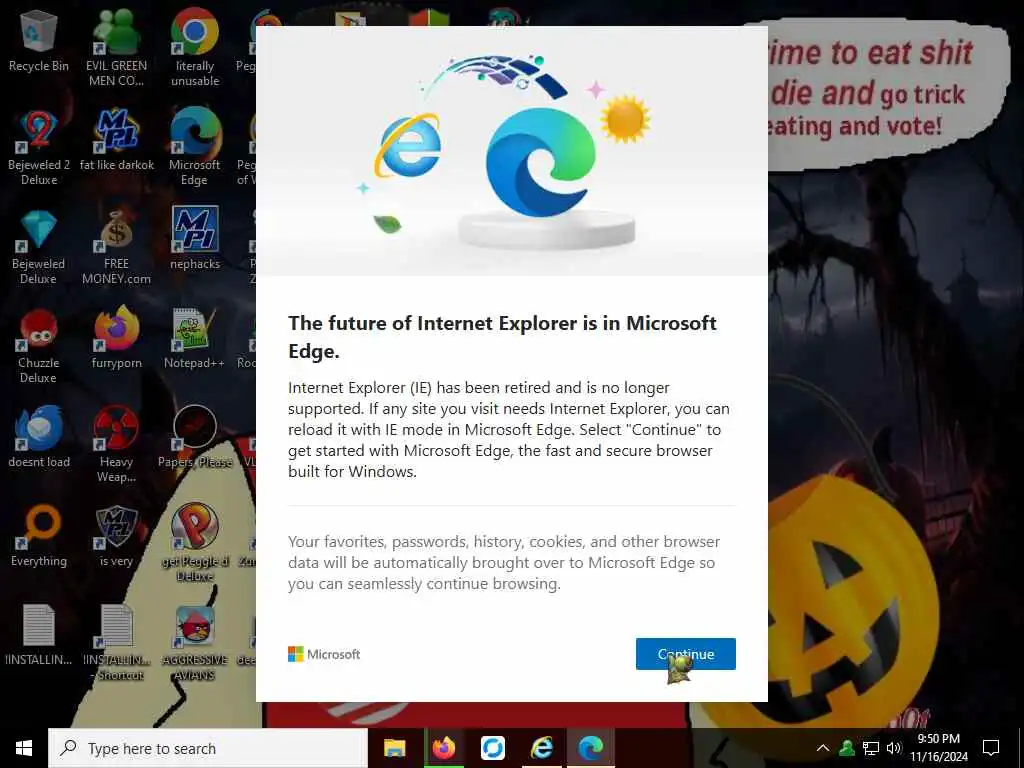Select the Thunderbird icon labeled doesnt load
Viewport: 1024px width, 768px height.
[x=39, y=438]
